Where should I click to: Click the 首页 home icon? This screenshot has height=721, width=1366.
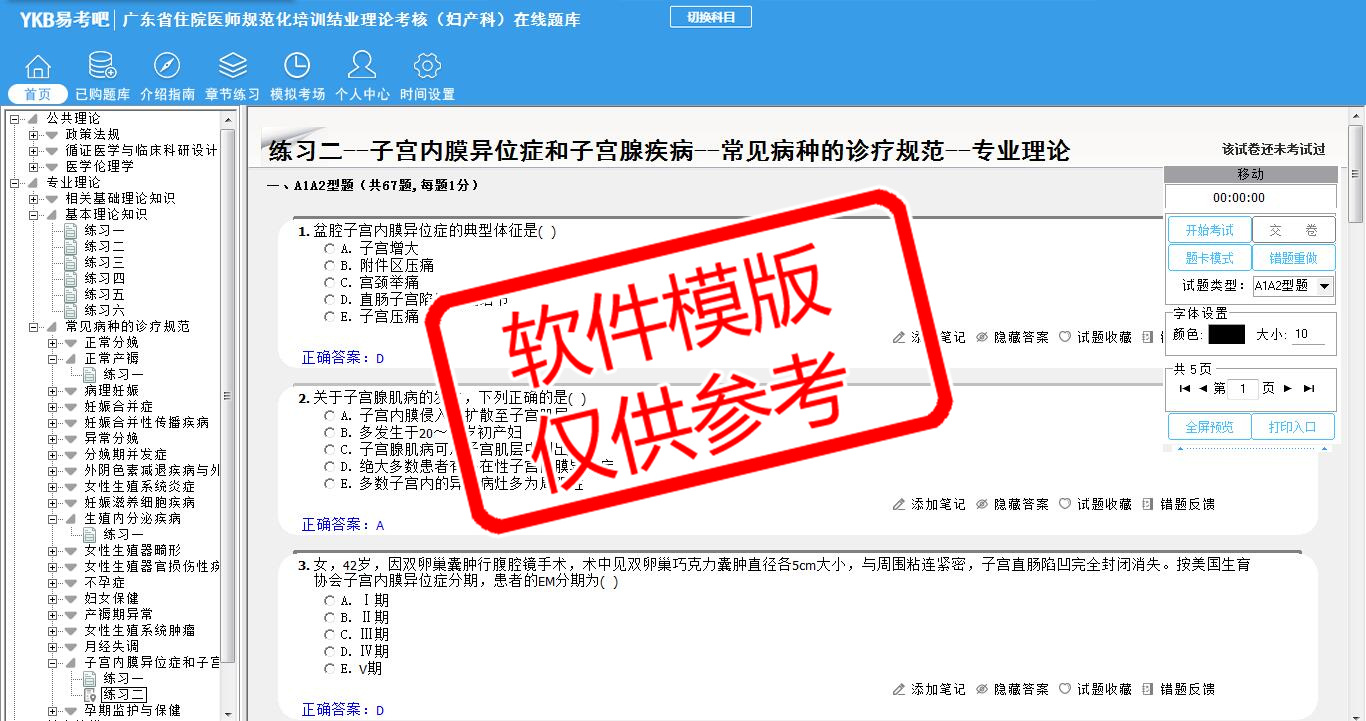pos(38,67)
